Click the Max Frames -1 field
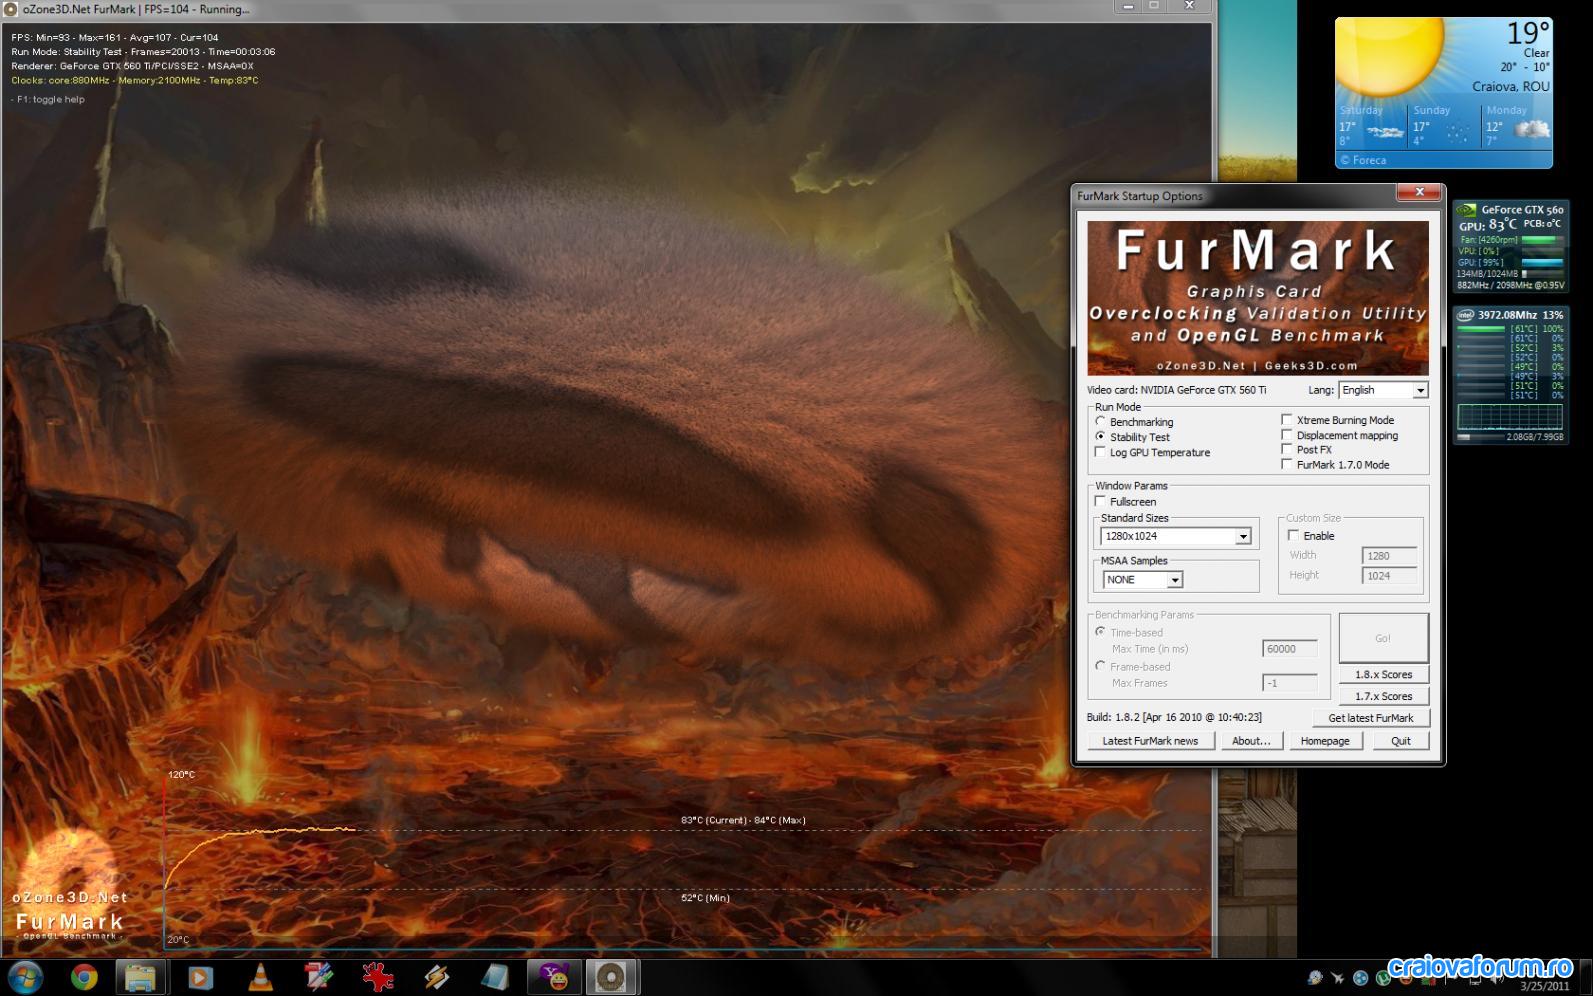 coord(1290,683)
